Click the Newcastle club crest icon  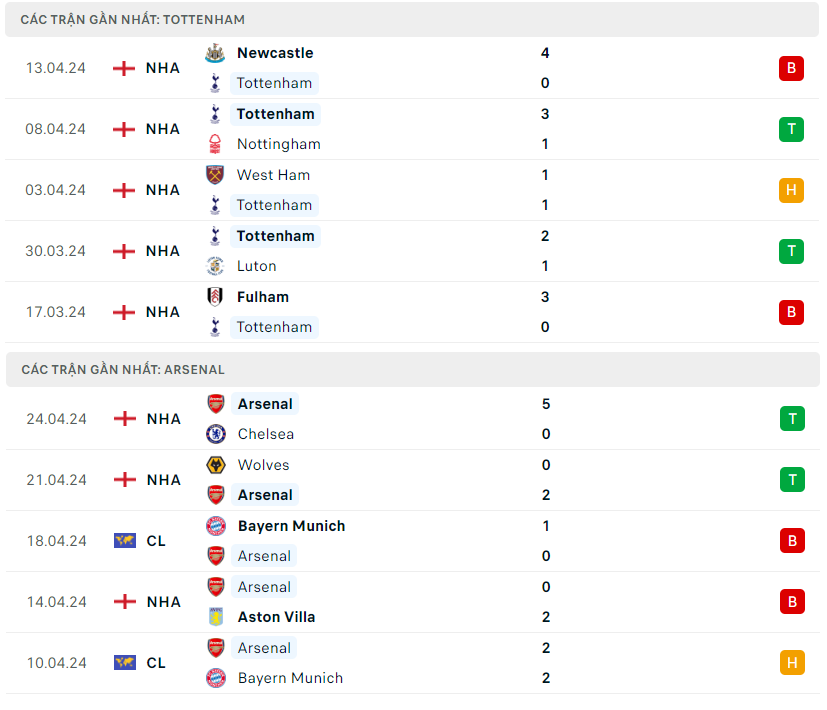point(215,53)
